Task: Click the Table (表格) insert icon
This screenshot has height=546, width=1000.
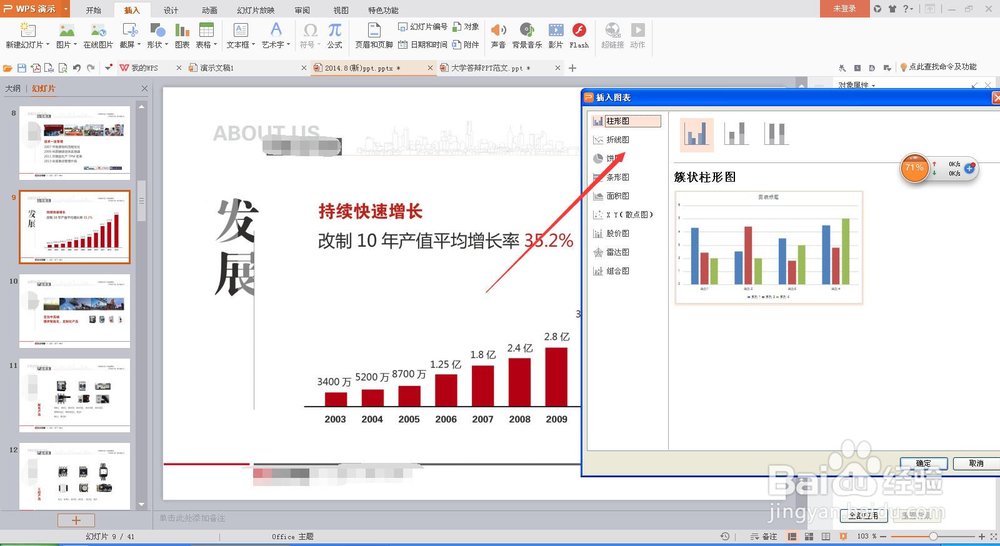Action: pos(206,30)
